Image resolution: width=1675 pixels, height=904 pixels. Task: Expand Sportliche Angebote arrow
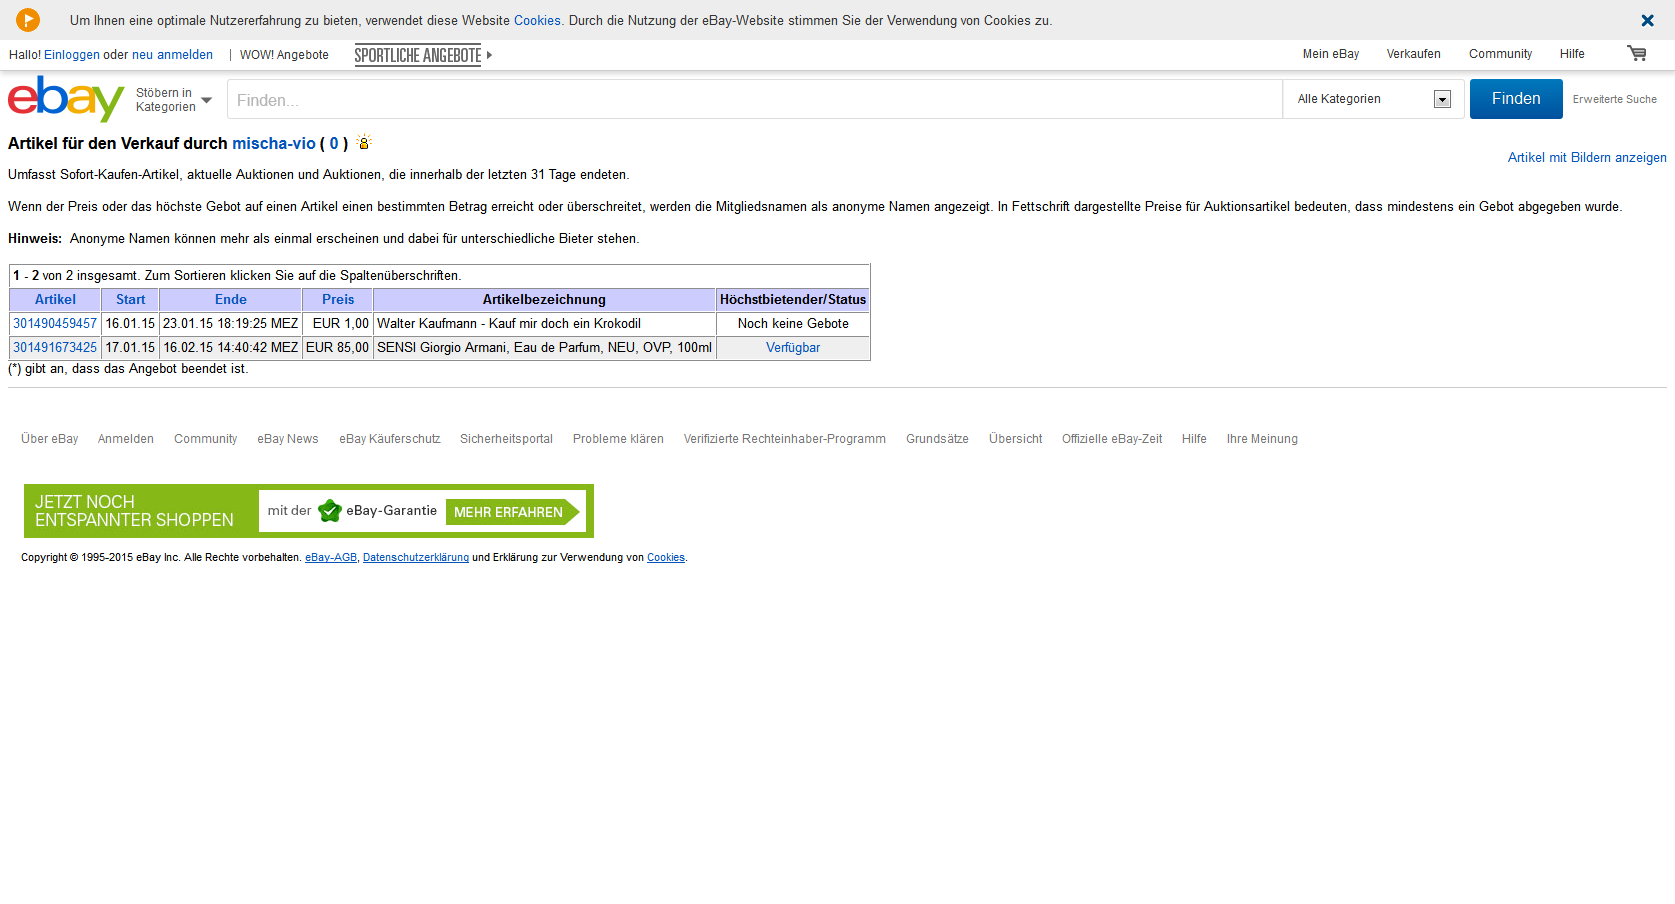(489, 55)
